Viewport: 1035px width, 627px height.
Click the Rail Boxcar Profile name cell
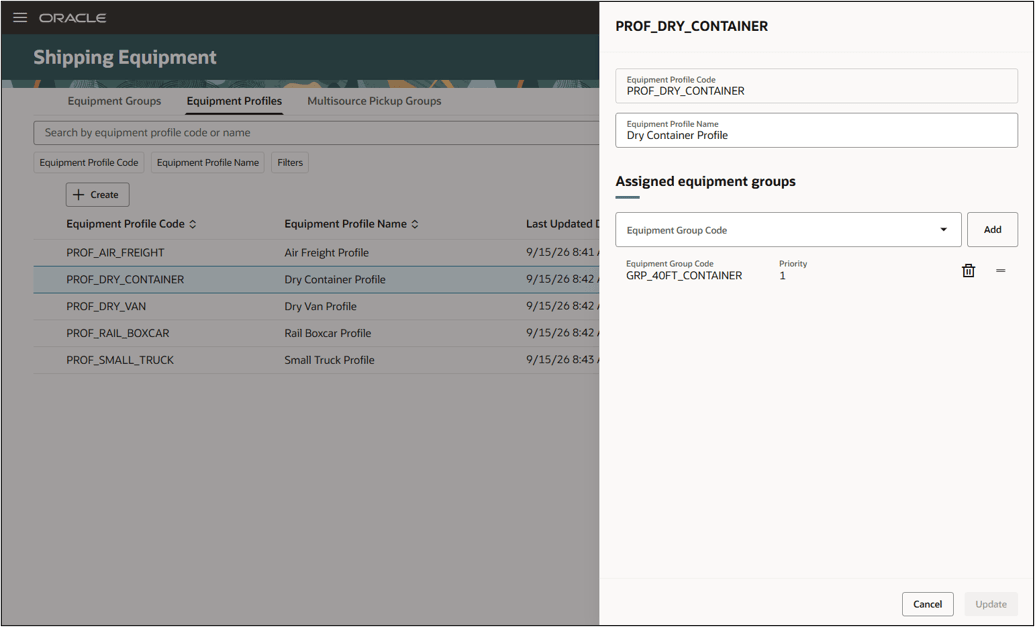[x=327, y=333]
